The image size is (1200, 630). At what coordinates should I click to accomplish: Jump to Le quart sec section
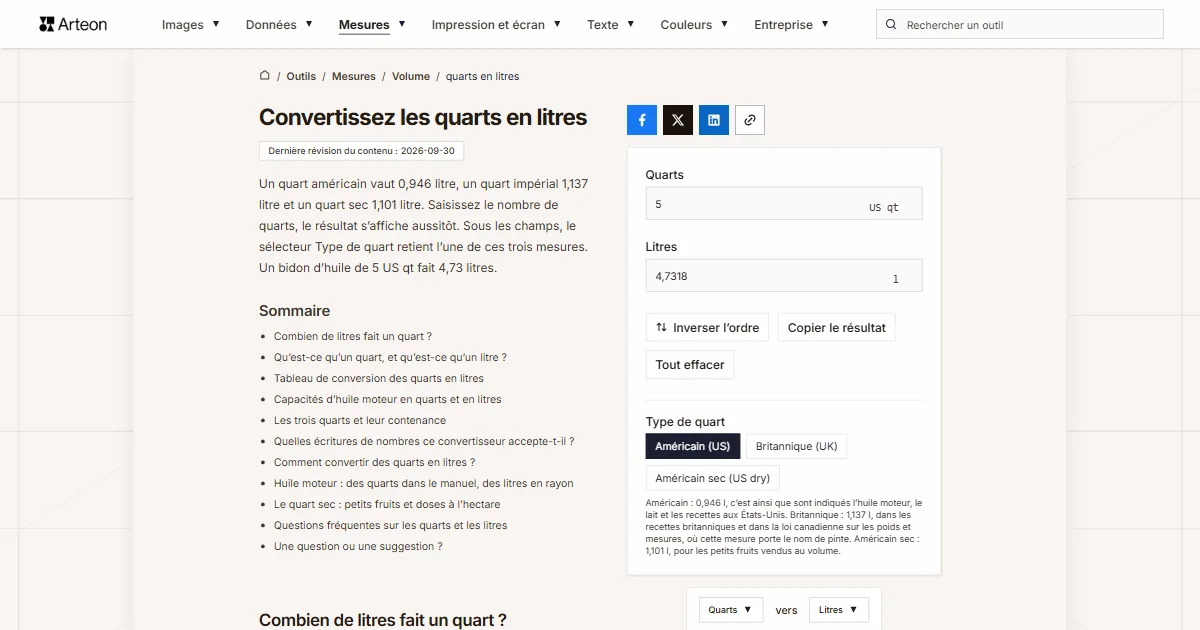coord(387,504)
